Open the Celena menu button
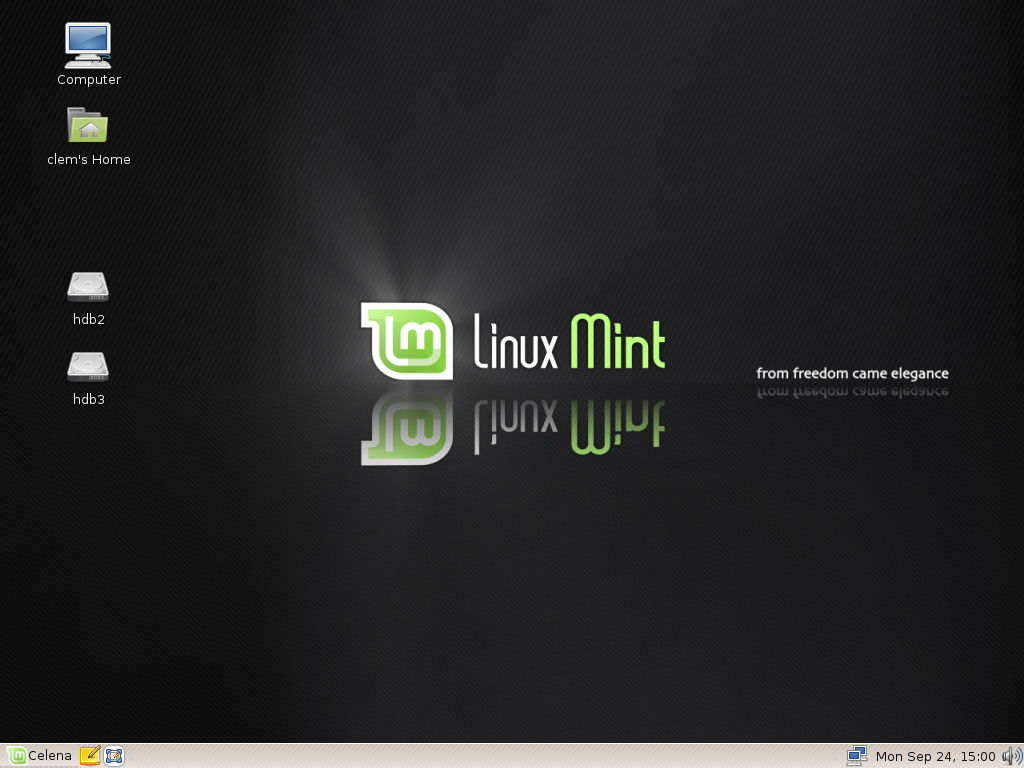The height and width of the screenshot is (768, 1024). click(x=50, y=756)
